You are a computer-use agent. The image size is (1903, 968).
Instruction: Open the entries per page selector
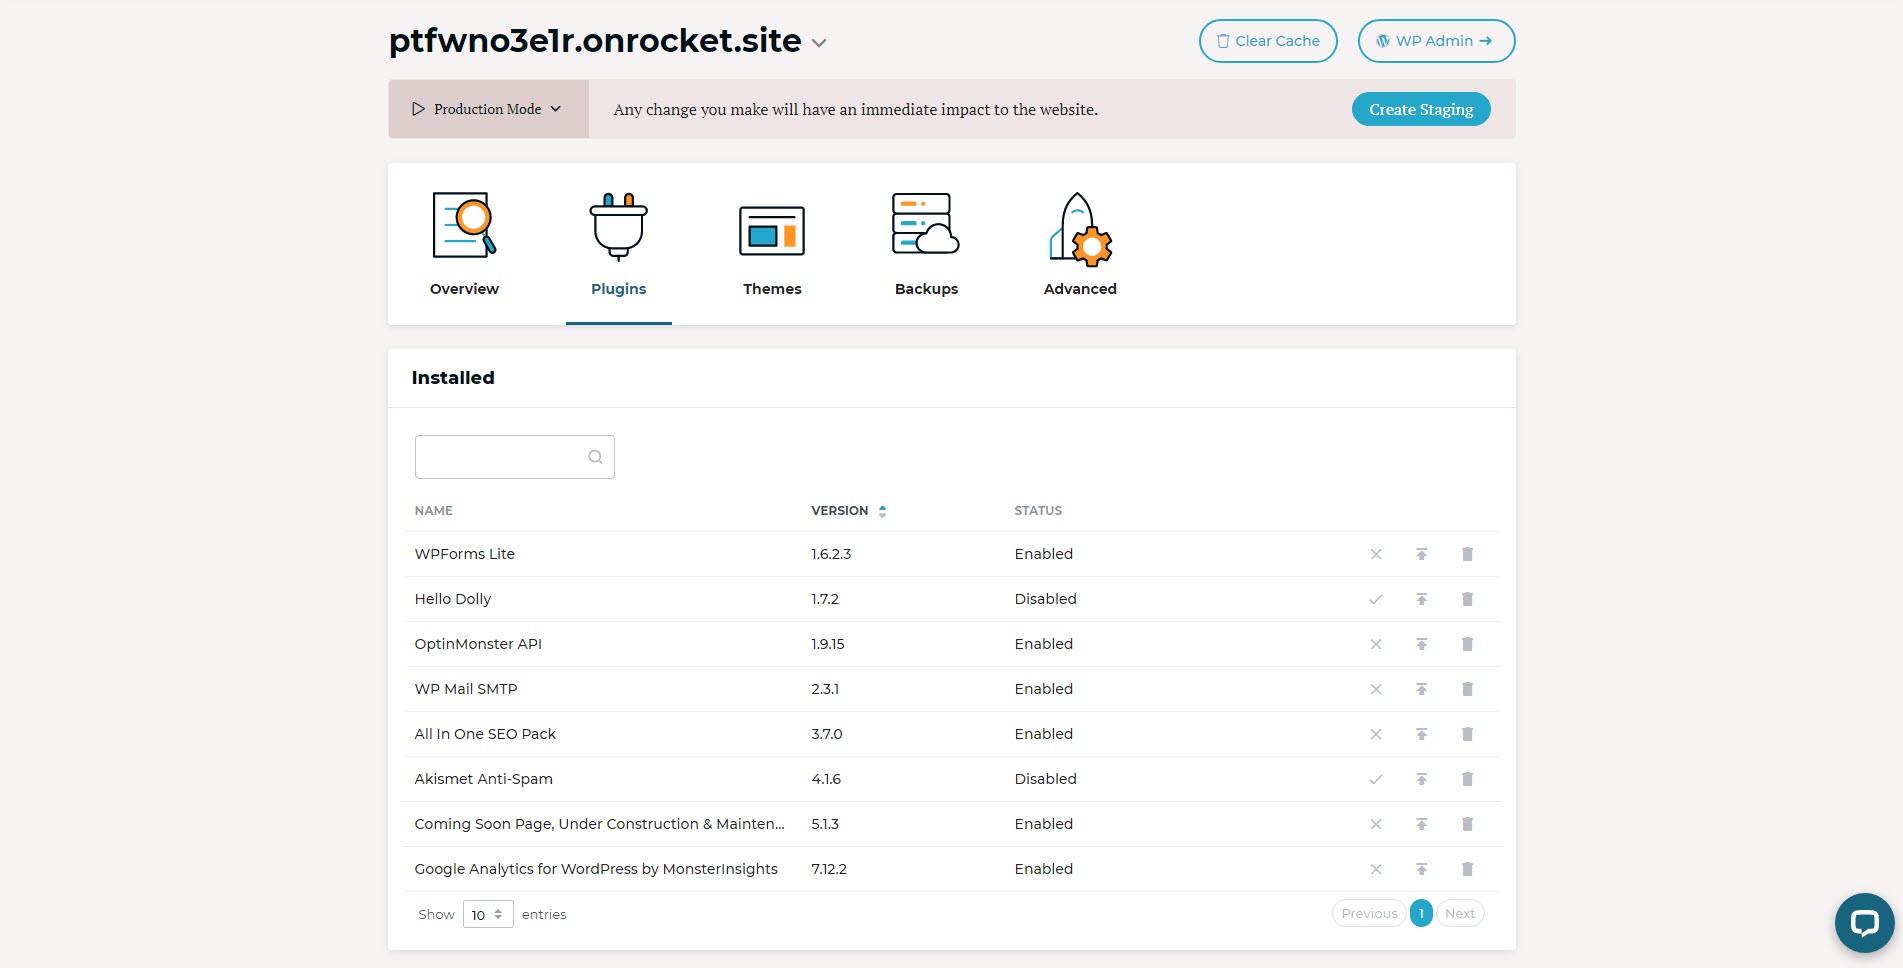coord(488,914)
